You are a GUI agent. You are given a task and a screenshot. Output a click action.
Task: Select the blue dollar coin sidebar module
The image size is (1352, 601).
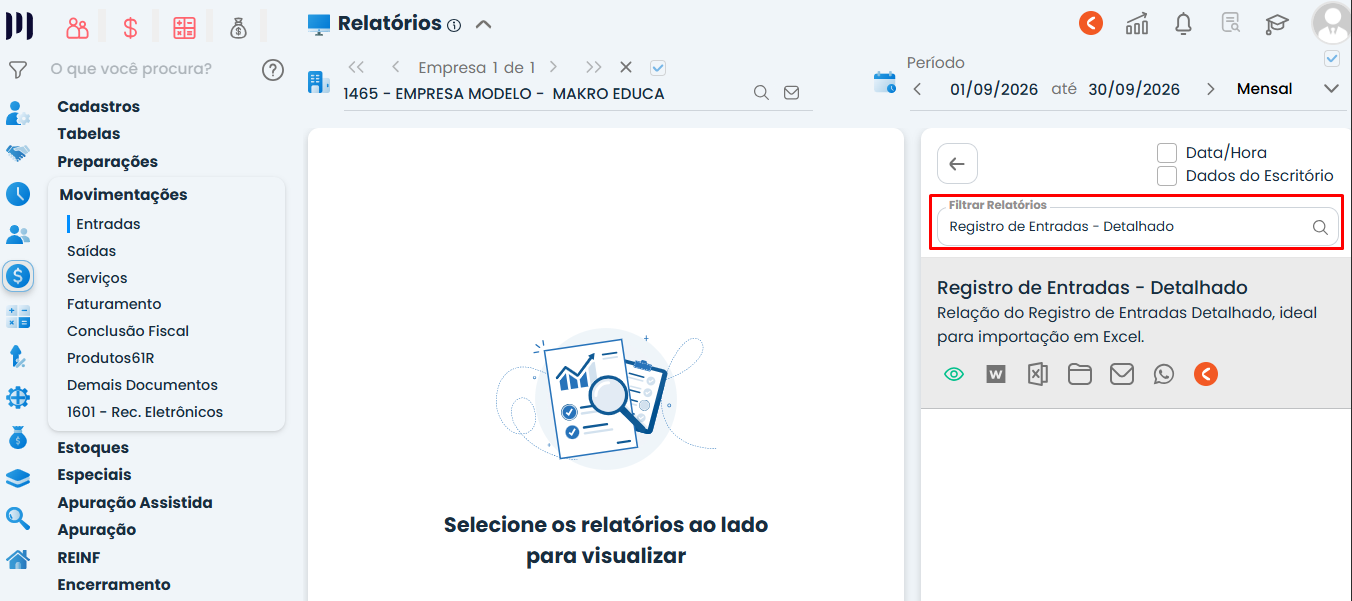(x=18, y=275)
